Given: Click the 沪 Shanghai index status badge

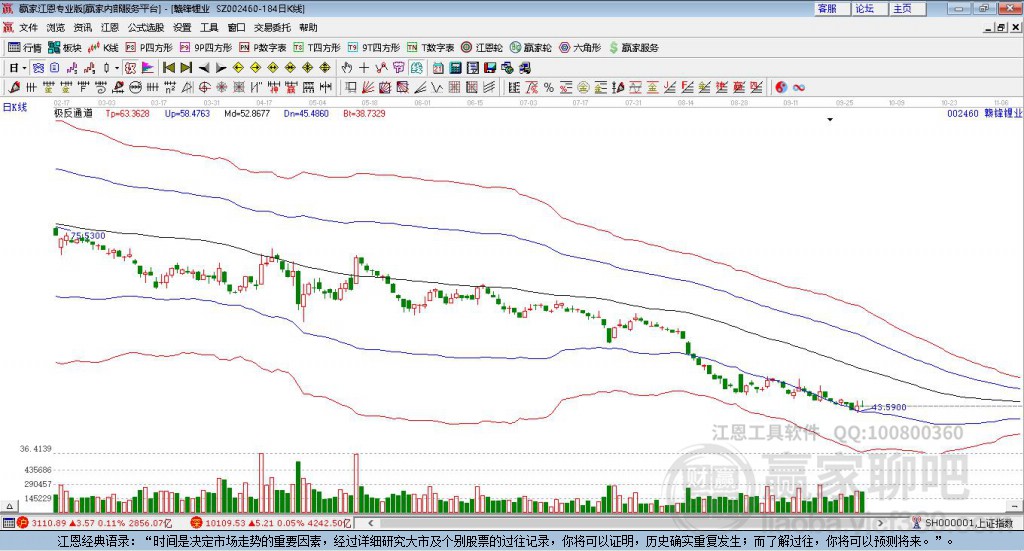Looking at the screenshot, I should click(22, 523).
